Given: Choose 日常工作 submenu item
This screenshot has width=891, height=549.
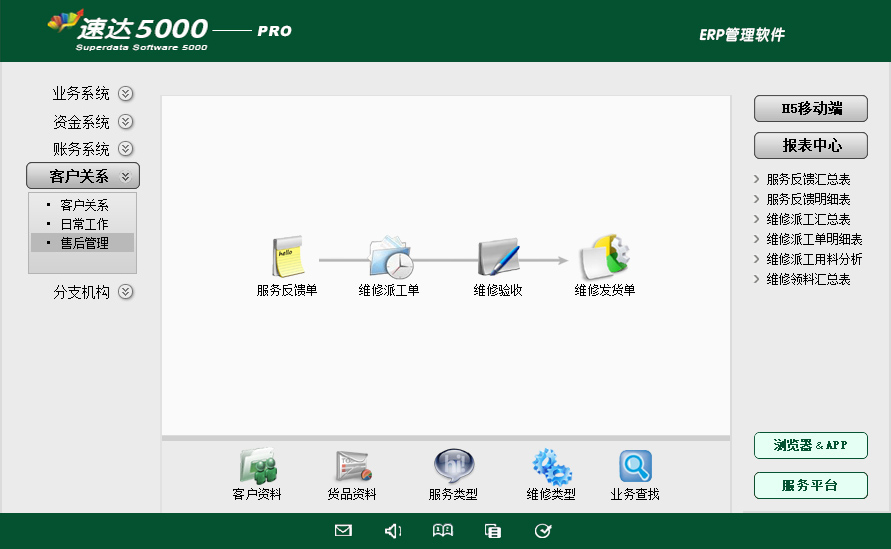Looking at the screenshot, I should [84, 224].
